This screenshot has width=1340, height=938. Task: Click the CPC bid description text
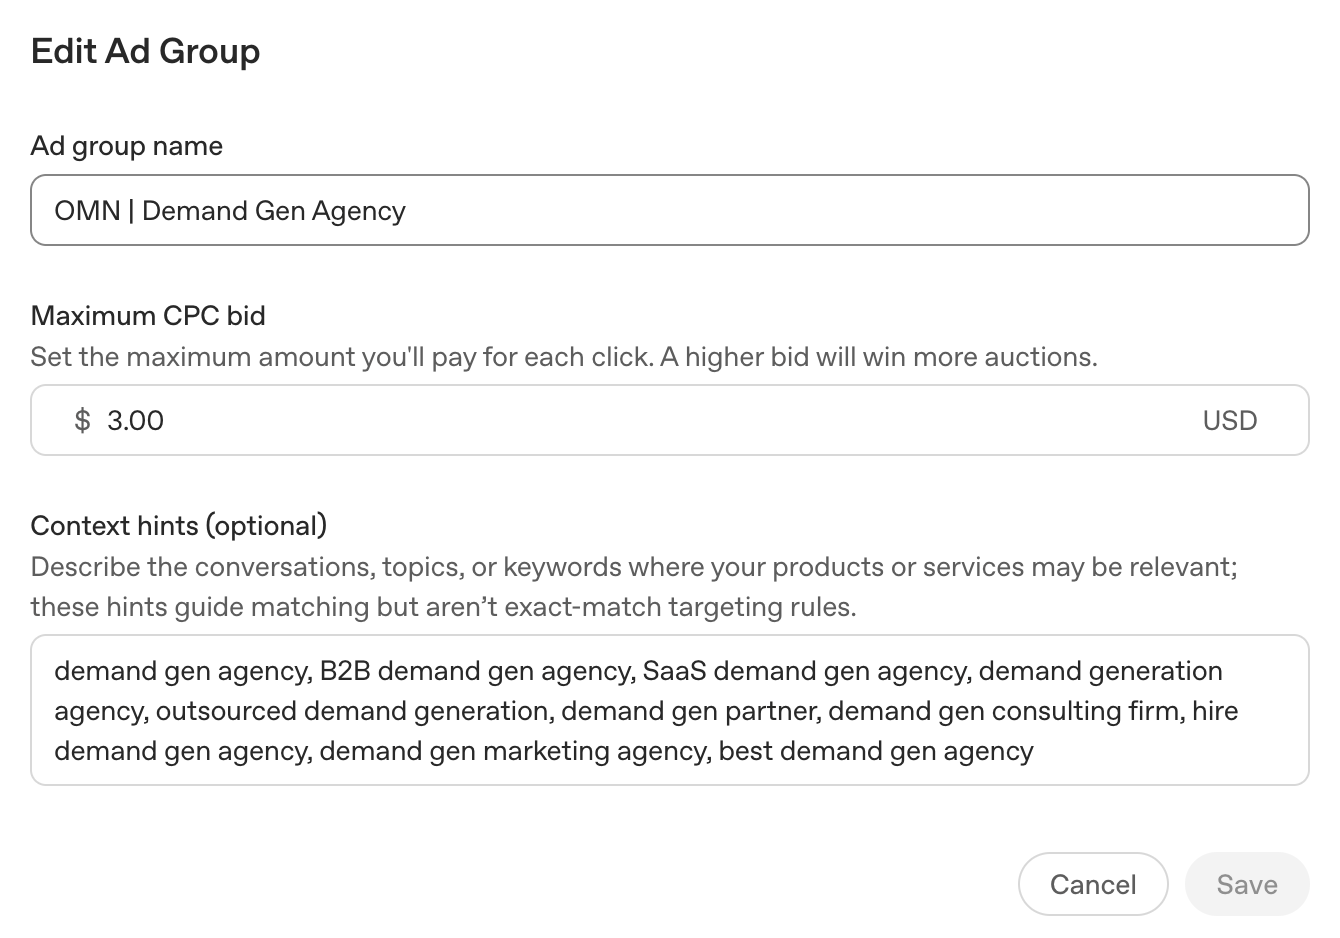coord(564,357)
